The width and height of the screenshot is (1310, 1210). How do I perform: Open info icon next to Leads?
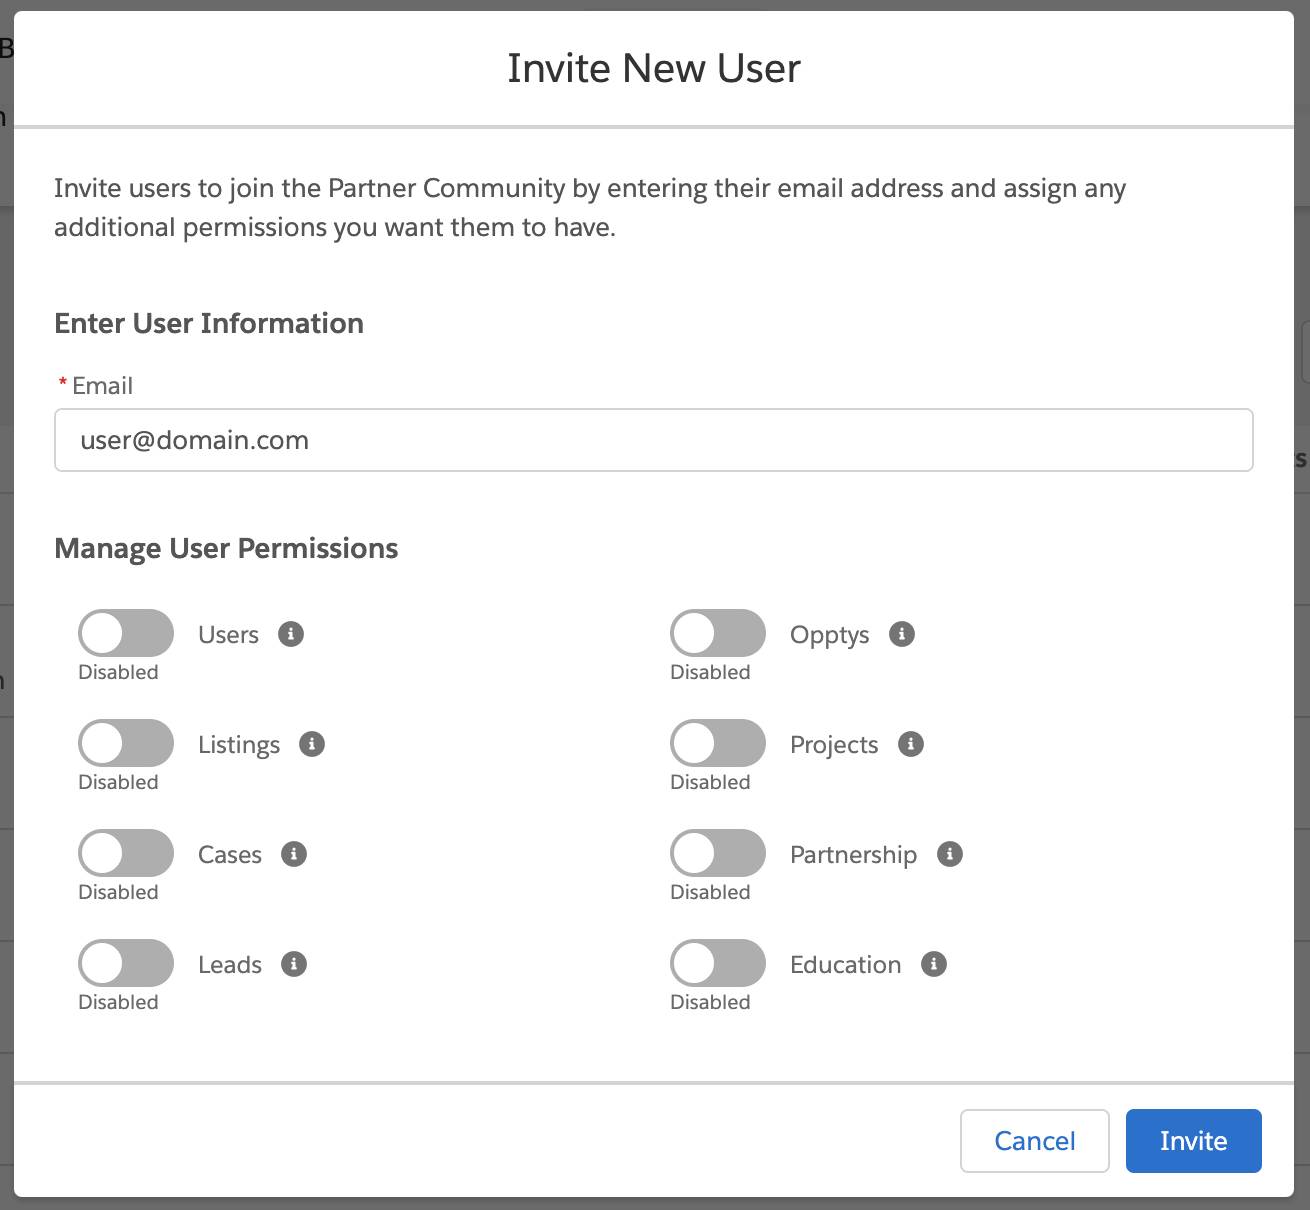pos(294,964)
